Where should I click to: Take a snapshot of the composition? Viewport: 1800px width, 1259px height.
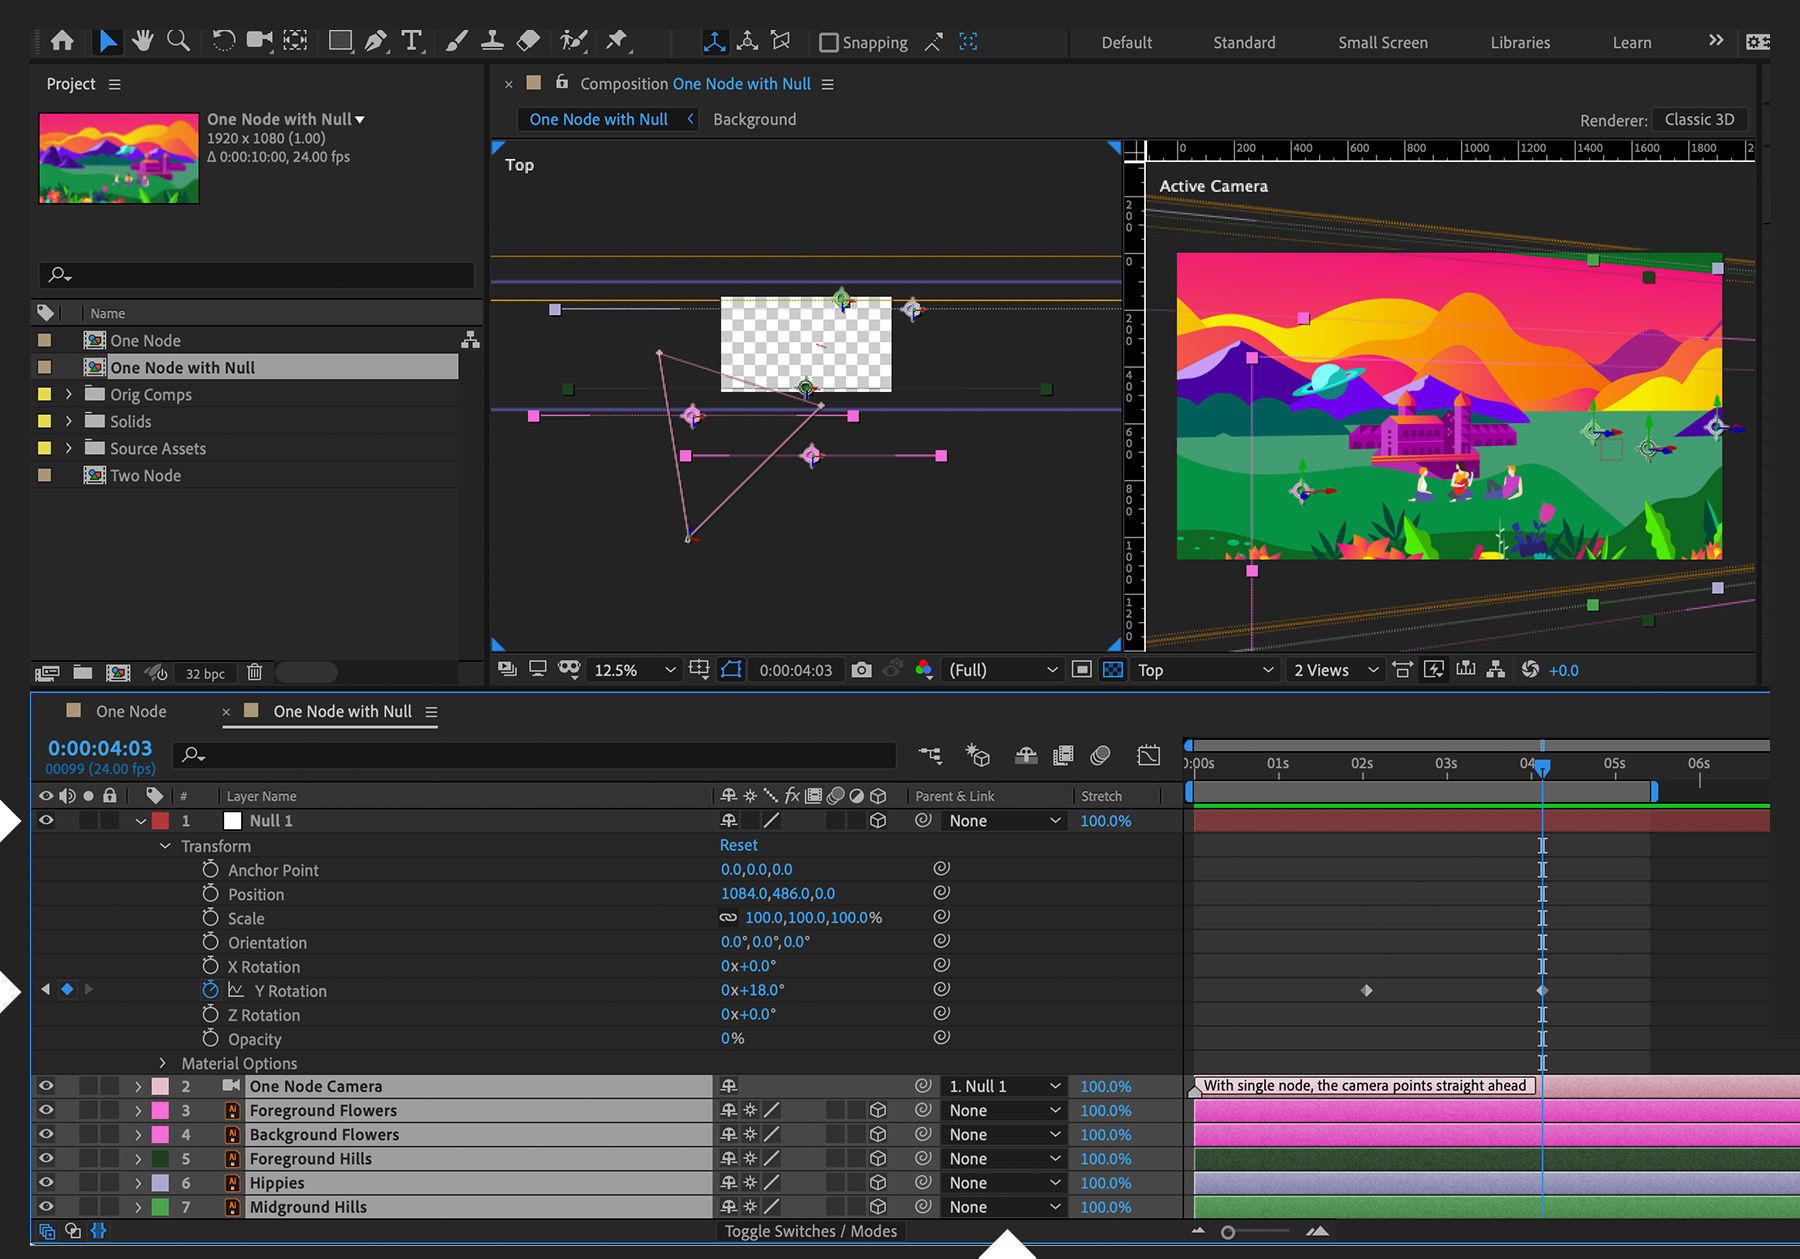[861, 670]
